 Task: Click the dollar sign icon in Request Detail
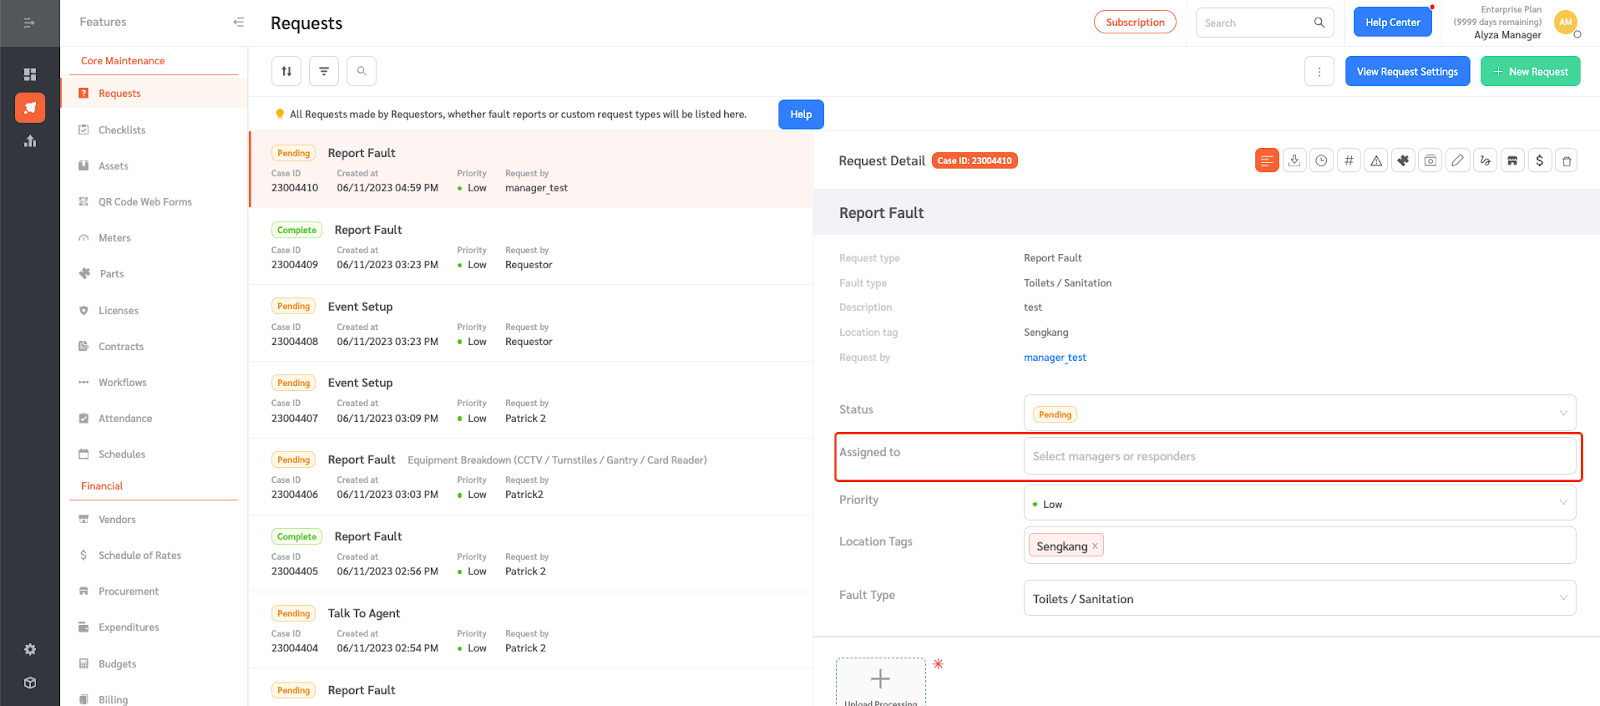(1539, 160)
